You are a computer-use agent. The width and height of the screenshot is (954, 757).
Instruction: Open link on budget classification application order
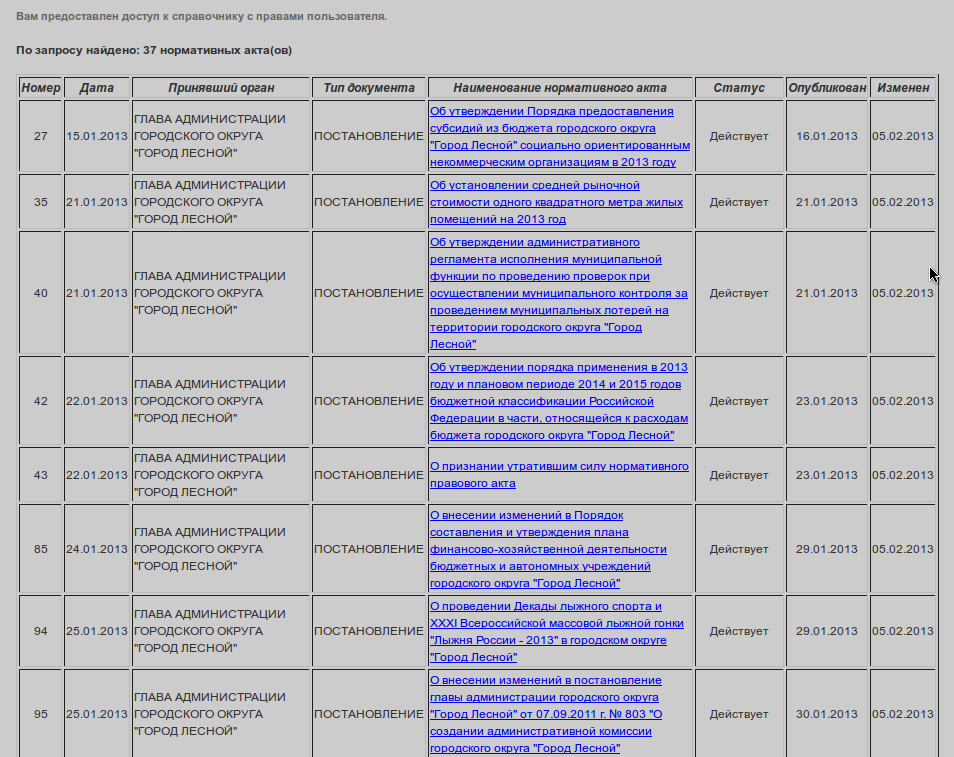pos(559,401)
